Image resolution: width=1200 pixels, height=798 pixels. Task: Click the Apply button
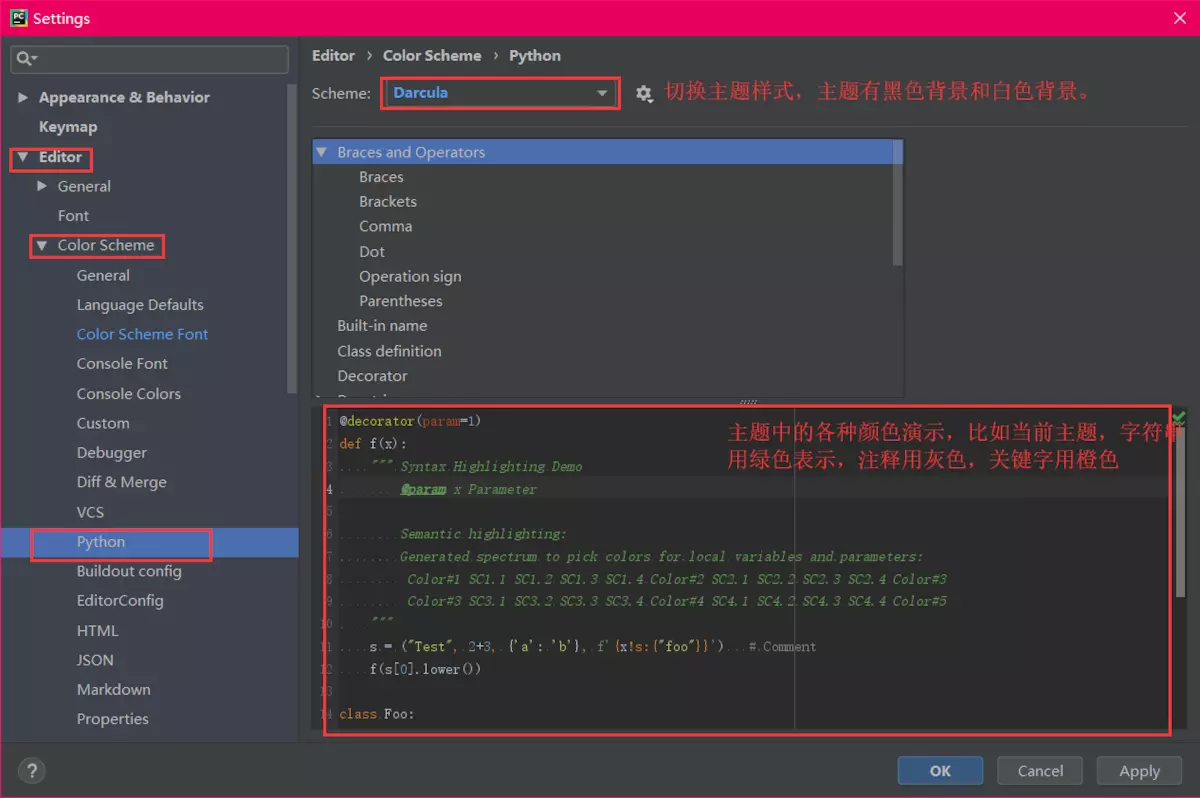tap(1139, 770)
